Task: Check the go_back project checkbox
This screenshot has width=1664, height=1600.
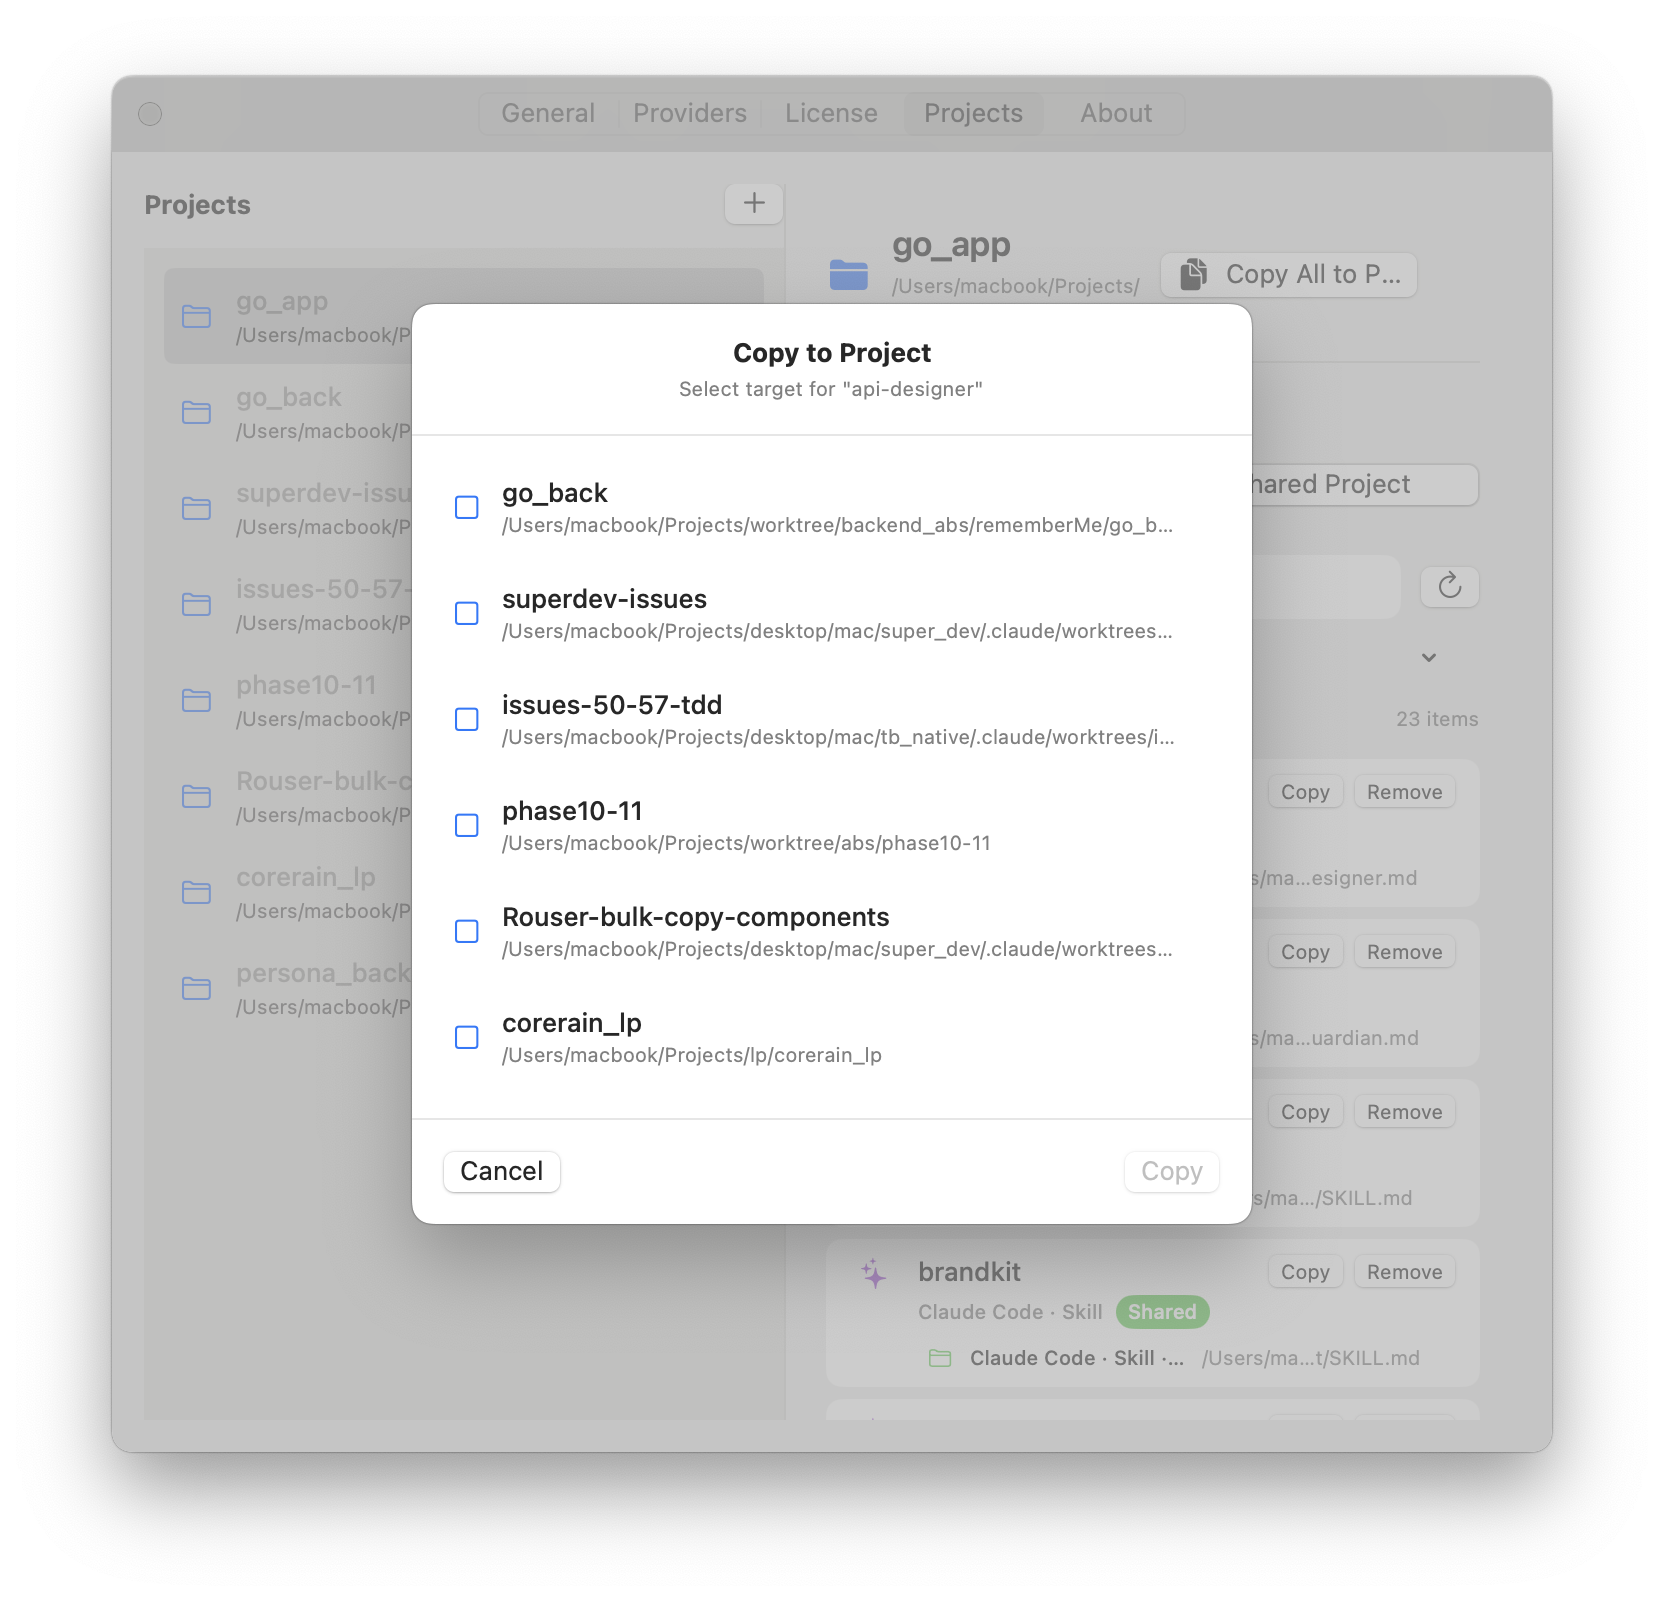Action: (x=467, y=507)
